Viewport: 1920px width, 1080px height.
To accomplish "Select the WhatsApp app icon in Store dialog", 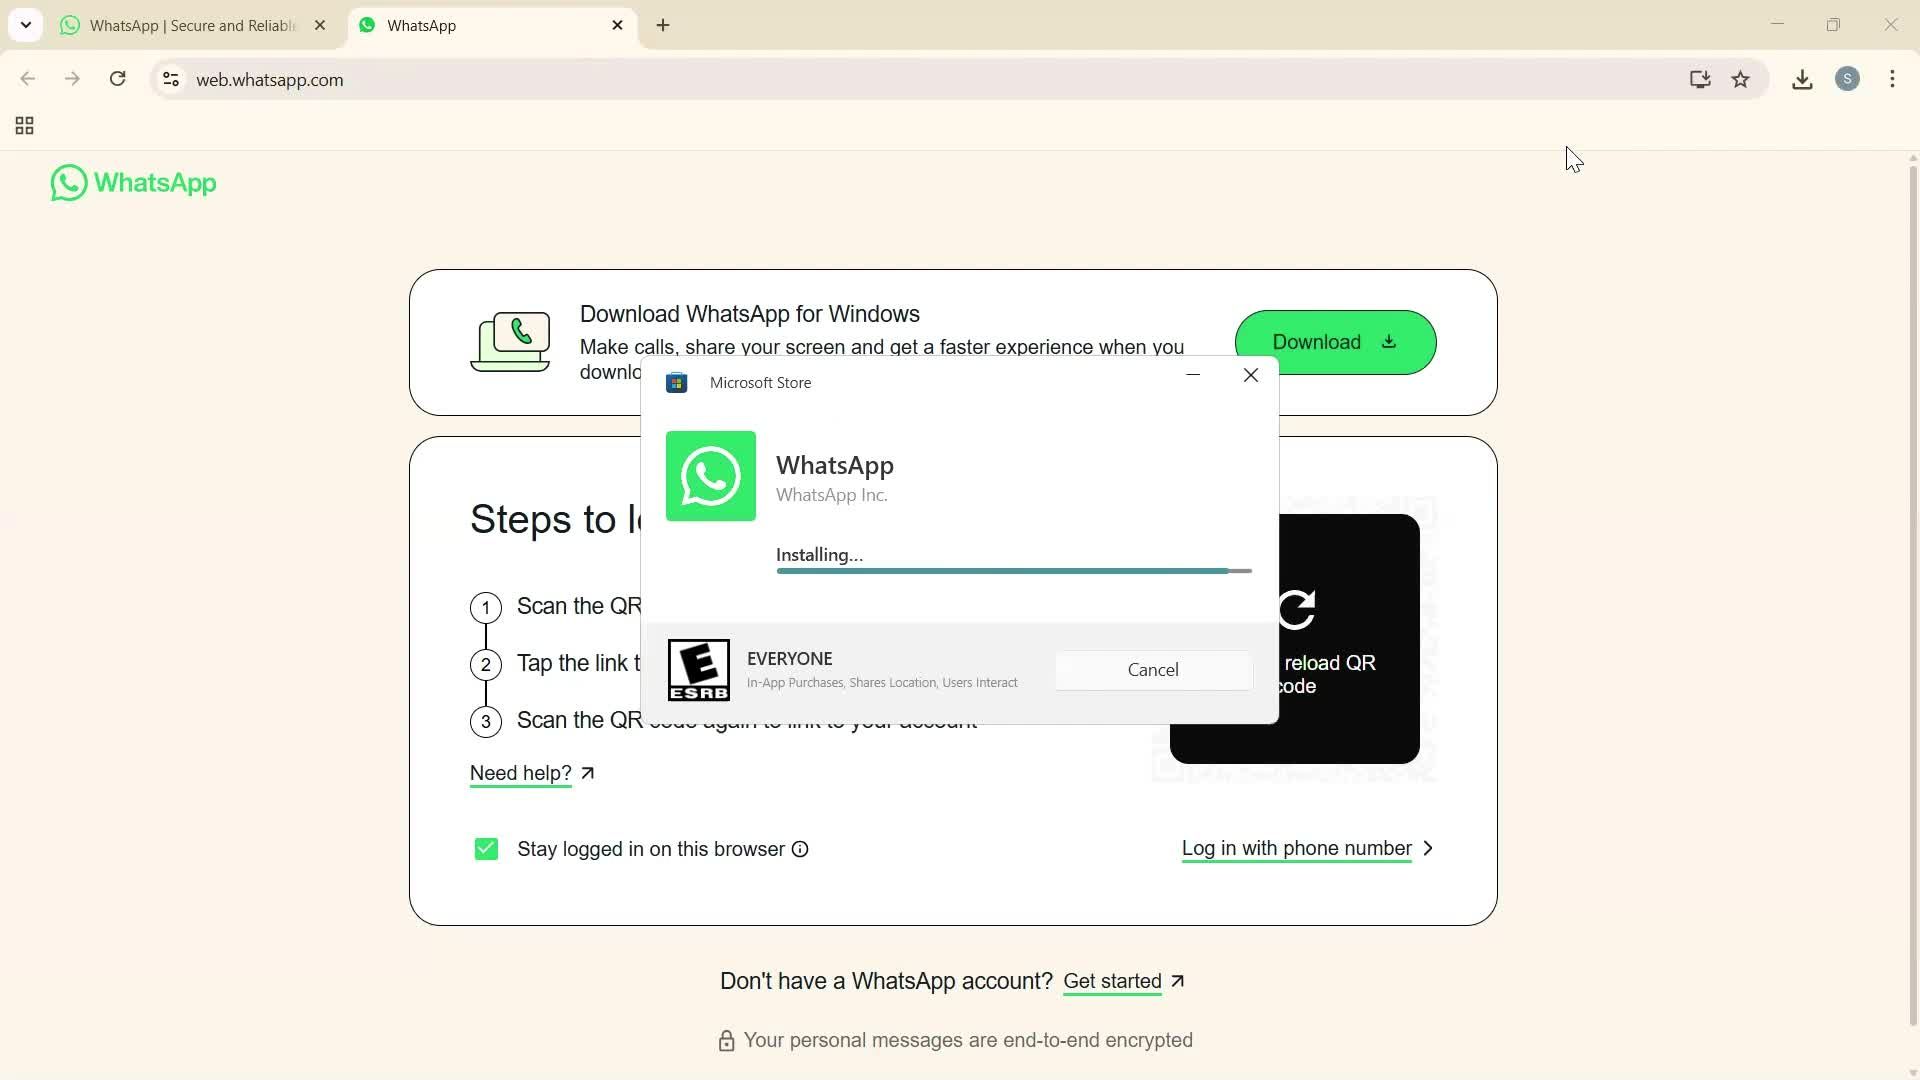I will (x=710, y=476).
